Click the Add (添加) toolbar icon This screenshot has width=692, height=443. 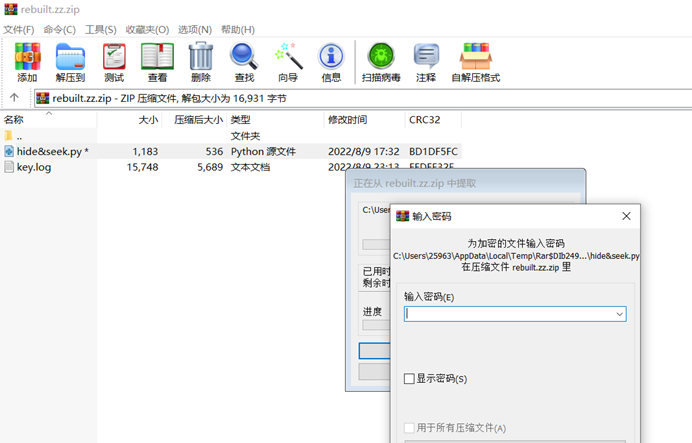tap(27, 62)
